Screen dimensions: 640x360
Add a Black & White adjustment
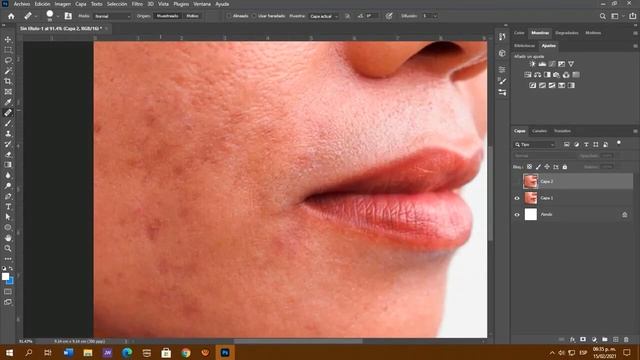(547, 75)
